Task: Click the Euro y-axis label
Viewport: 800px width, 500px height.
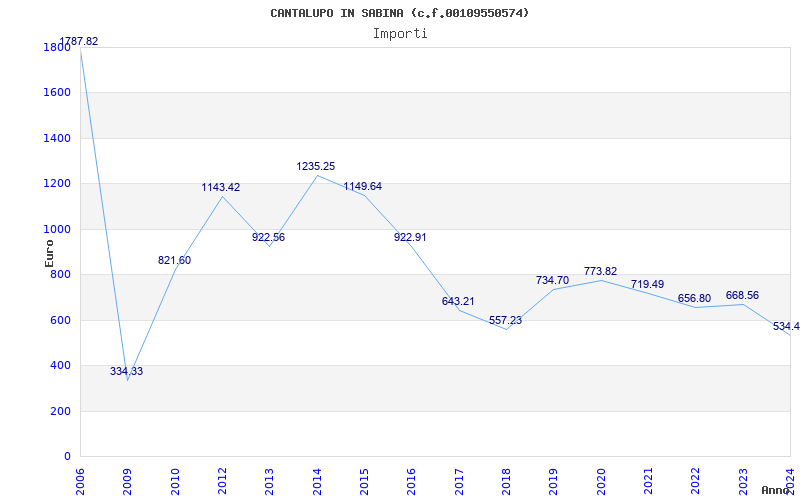Action: (x=50, y=251)
